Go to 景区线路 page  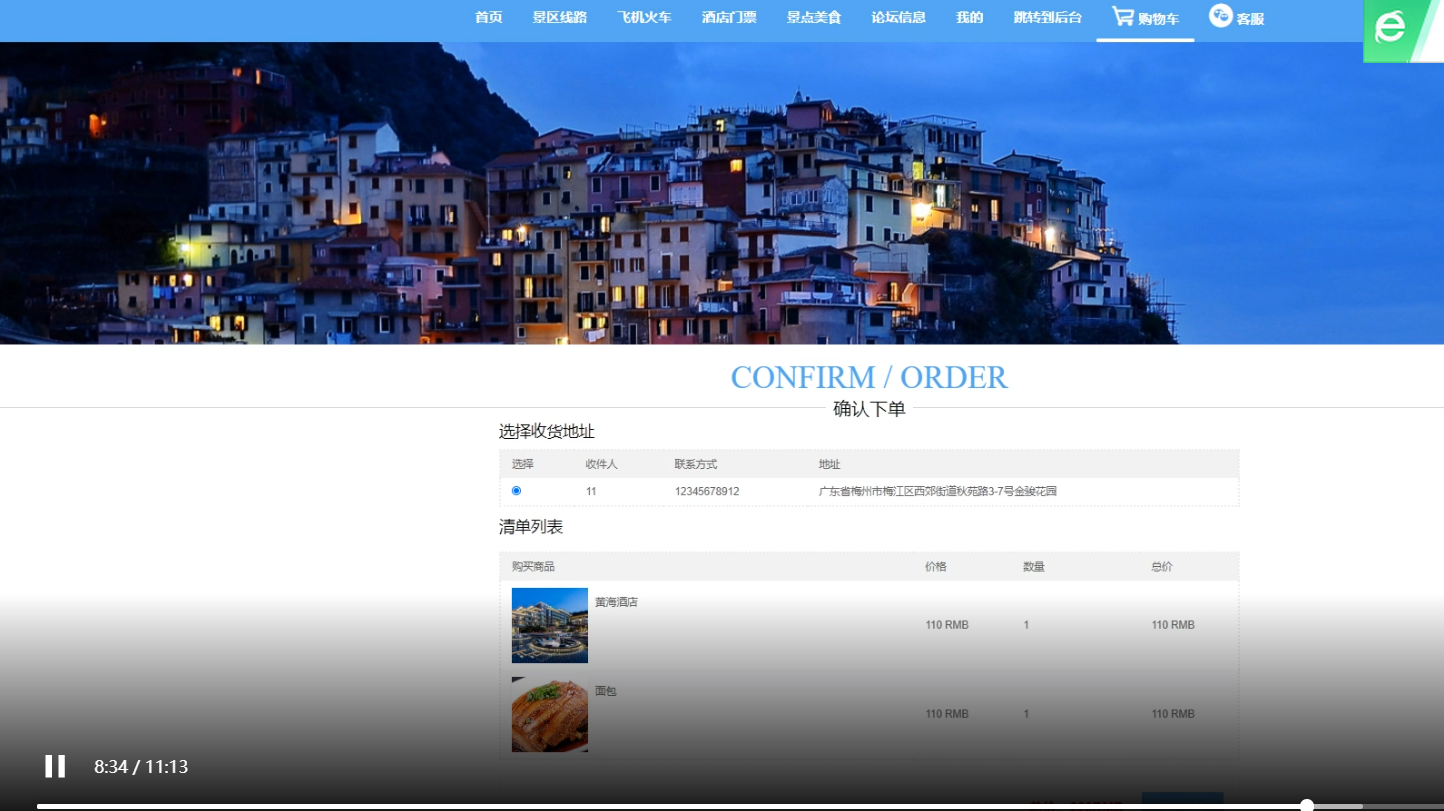point(559,18)
